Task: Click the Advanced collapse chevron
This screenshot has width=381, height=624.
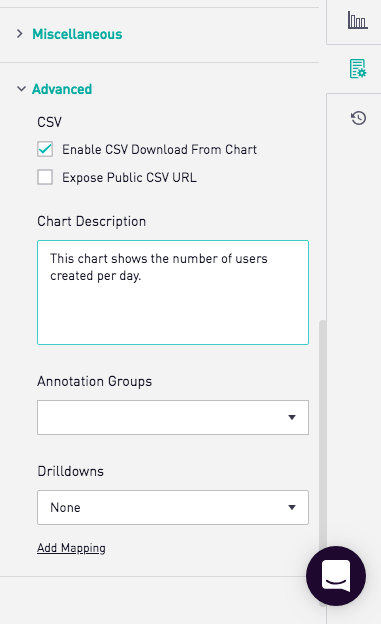Action: click(x=21, y=89)
